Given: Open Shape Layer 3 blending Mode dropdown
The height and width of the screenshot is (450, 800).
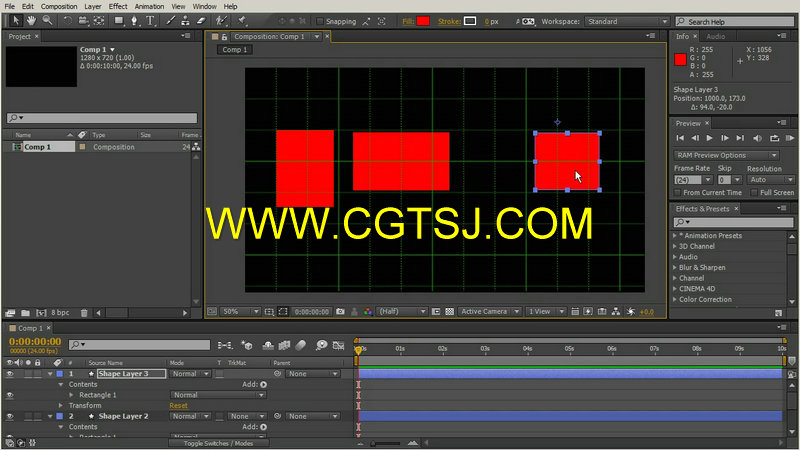Looking at the screenshot, I should [190, 373].
